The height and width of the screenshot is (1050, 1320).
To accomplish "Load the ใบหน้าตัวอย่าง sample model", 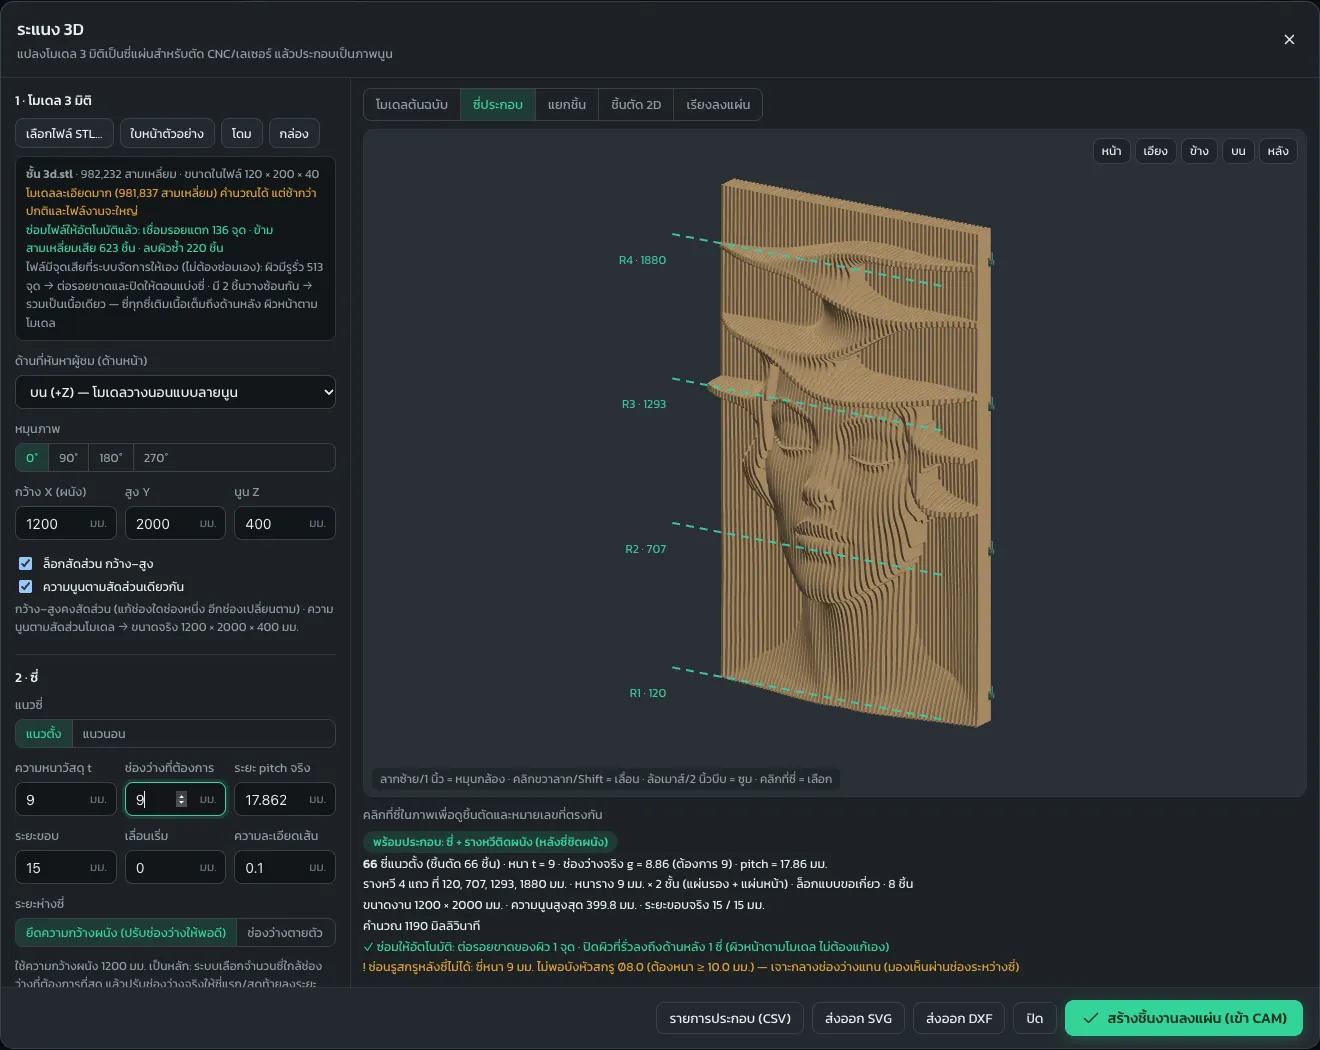I will click(x=167, y=134).
